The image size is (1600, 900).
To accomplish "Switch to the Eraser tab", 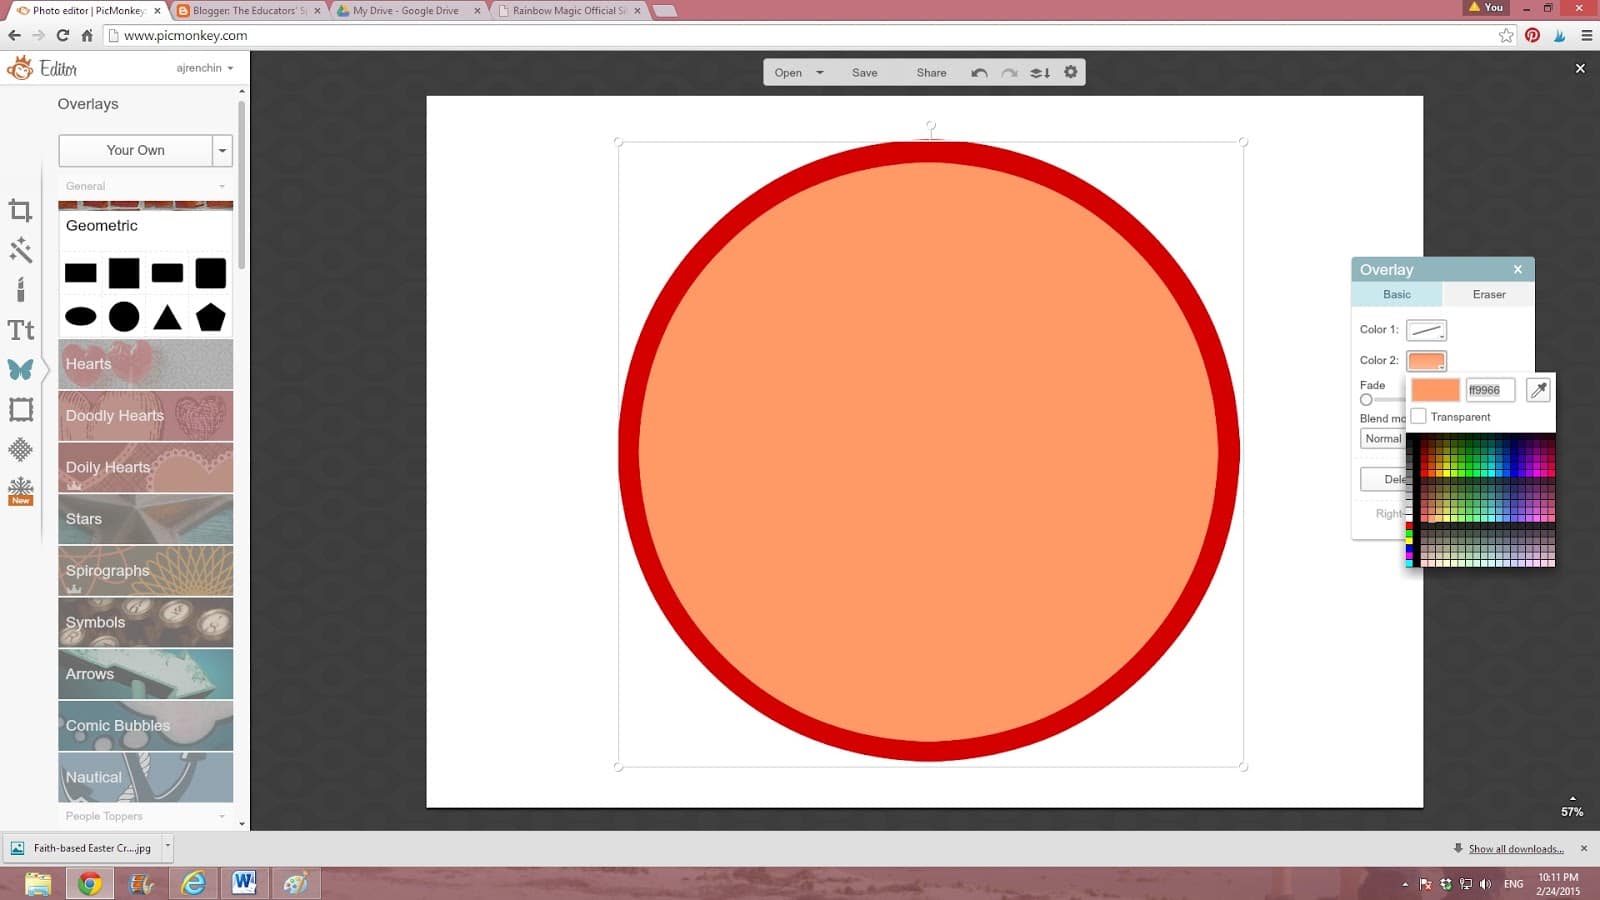I will (1488, 294).
